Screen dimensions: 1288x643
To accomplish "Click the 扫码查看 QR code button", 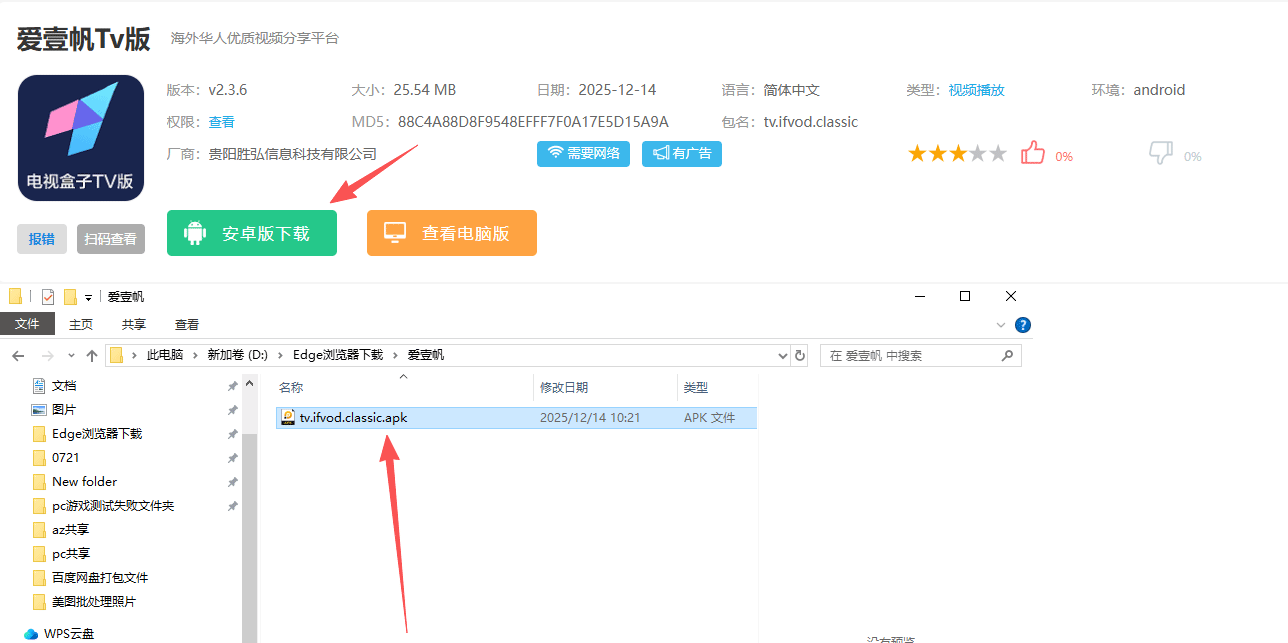I will coord(111,239).
